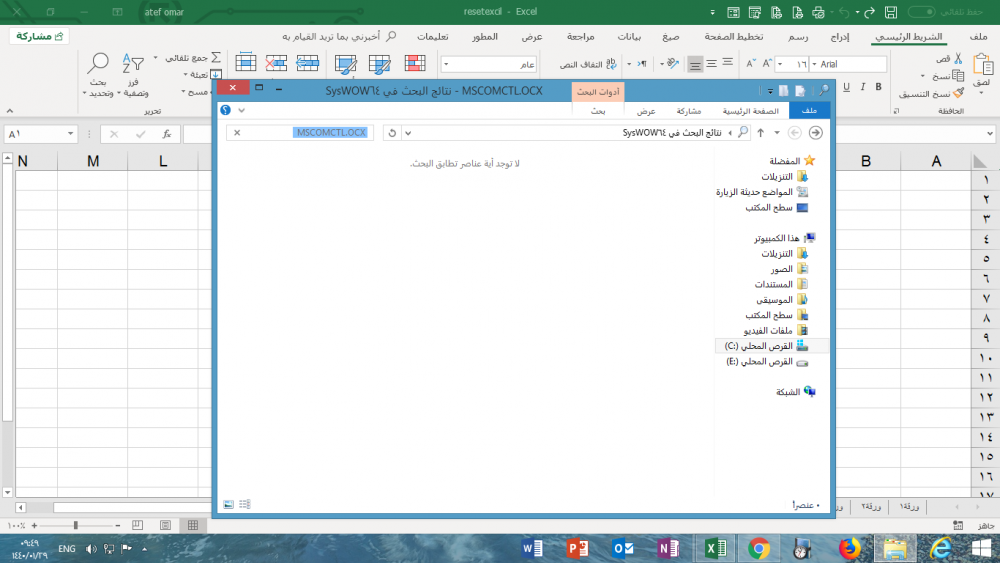Open the AutoSum dropdown arrow

(x=156, y=58)
